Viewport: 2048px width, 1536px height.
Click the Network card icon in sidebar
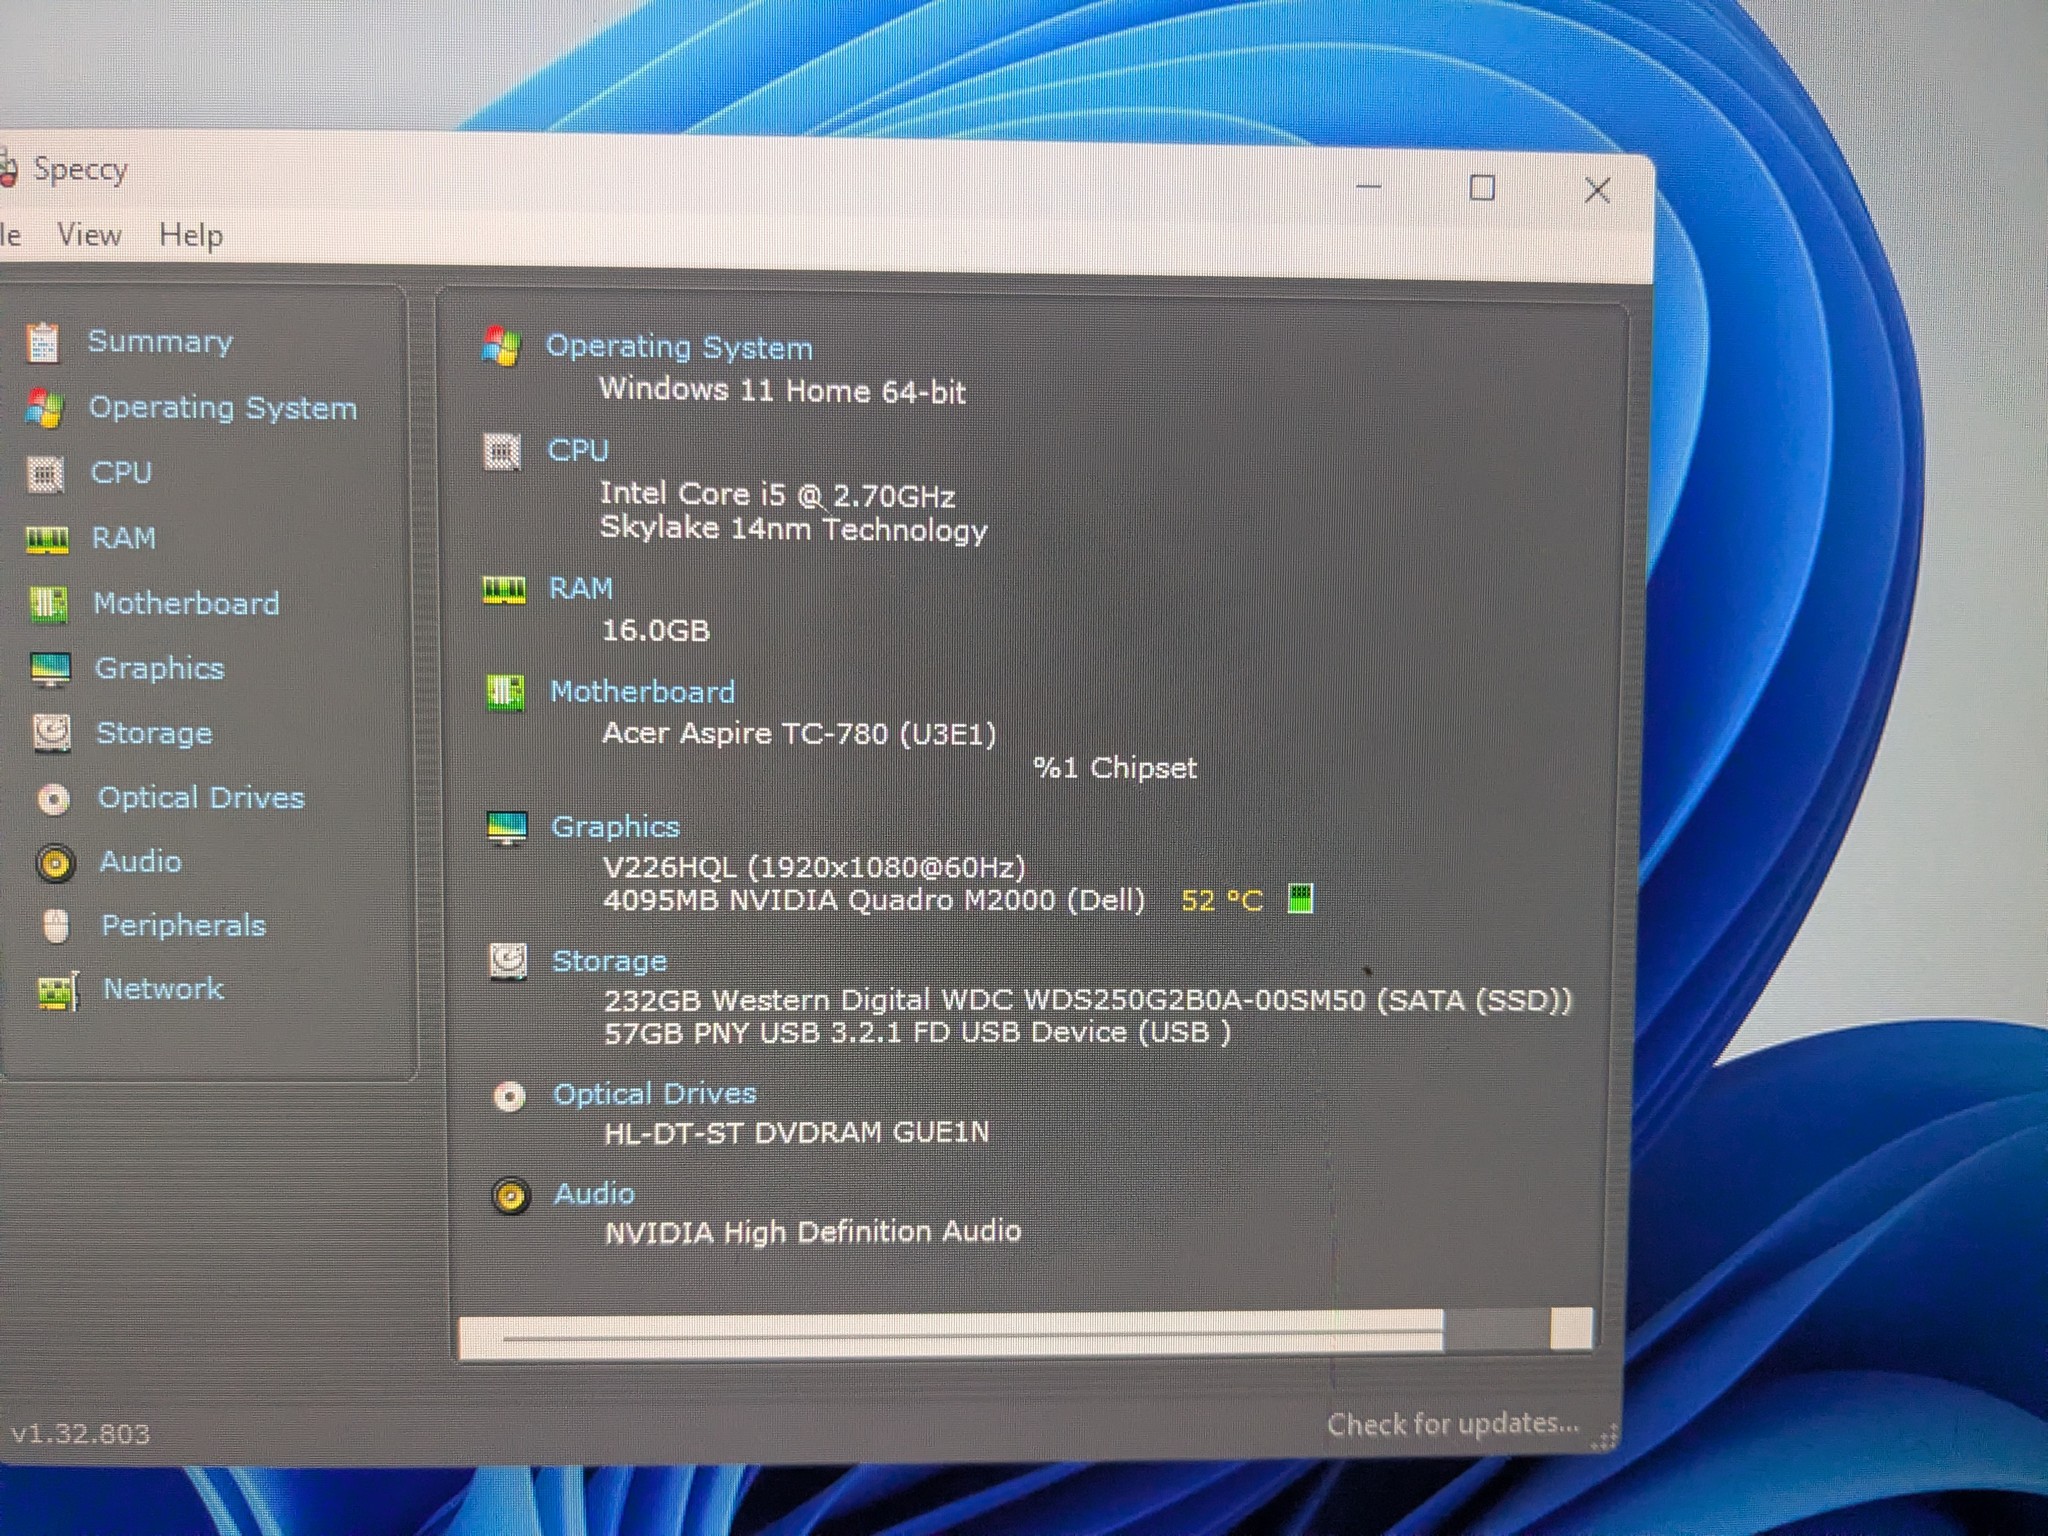[58, 990]
